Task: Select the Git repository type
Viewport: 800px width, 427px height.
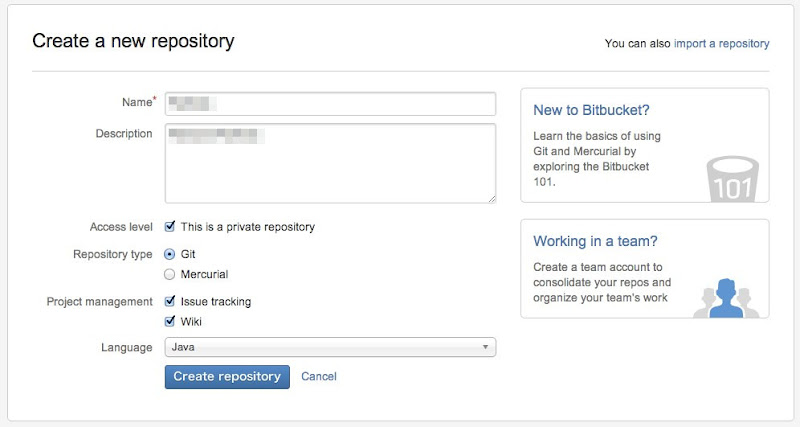Action: tap(170, 254)
